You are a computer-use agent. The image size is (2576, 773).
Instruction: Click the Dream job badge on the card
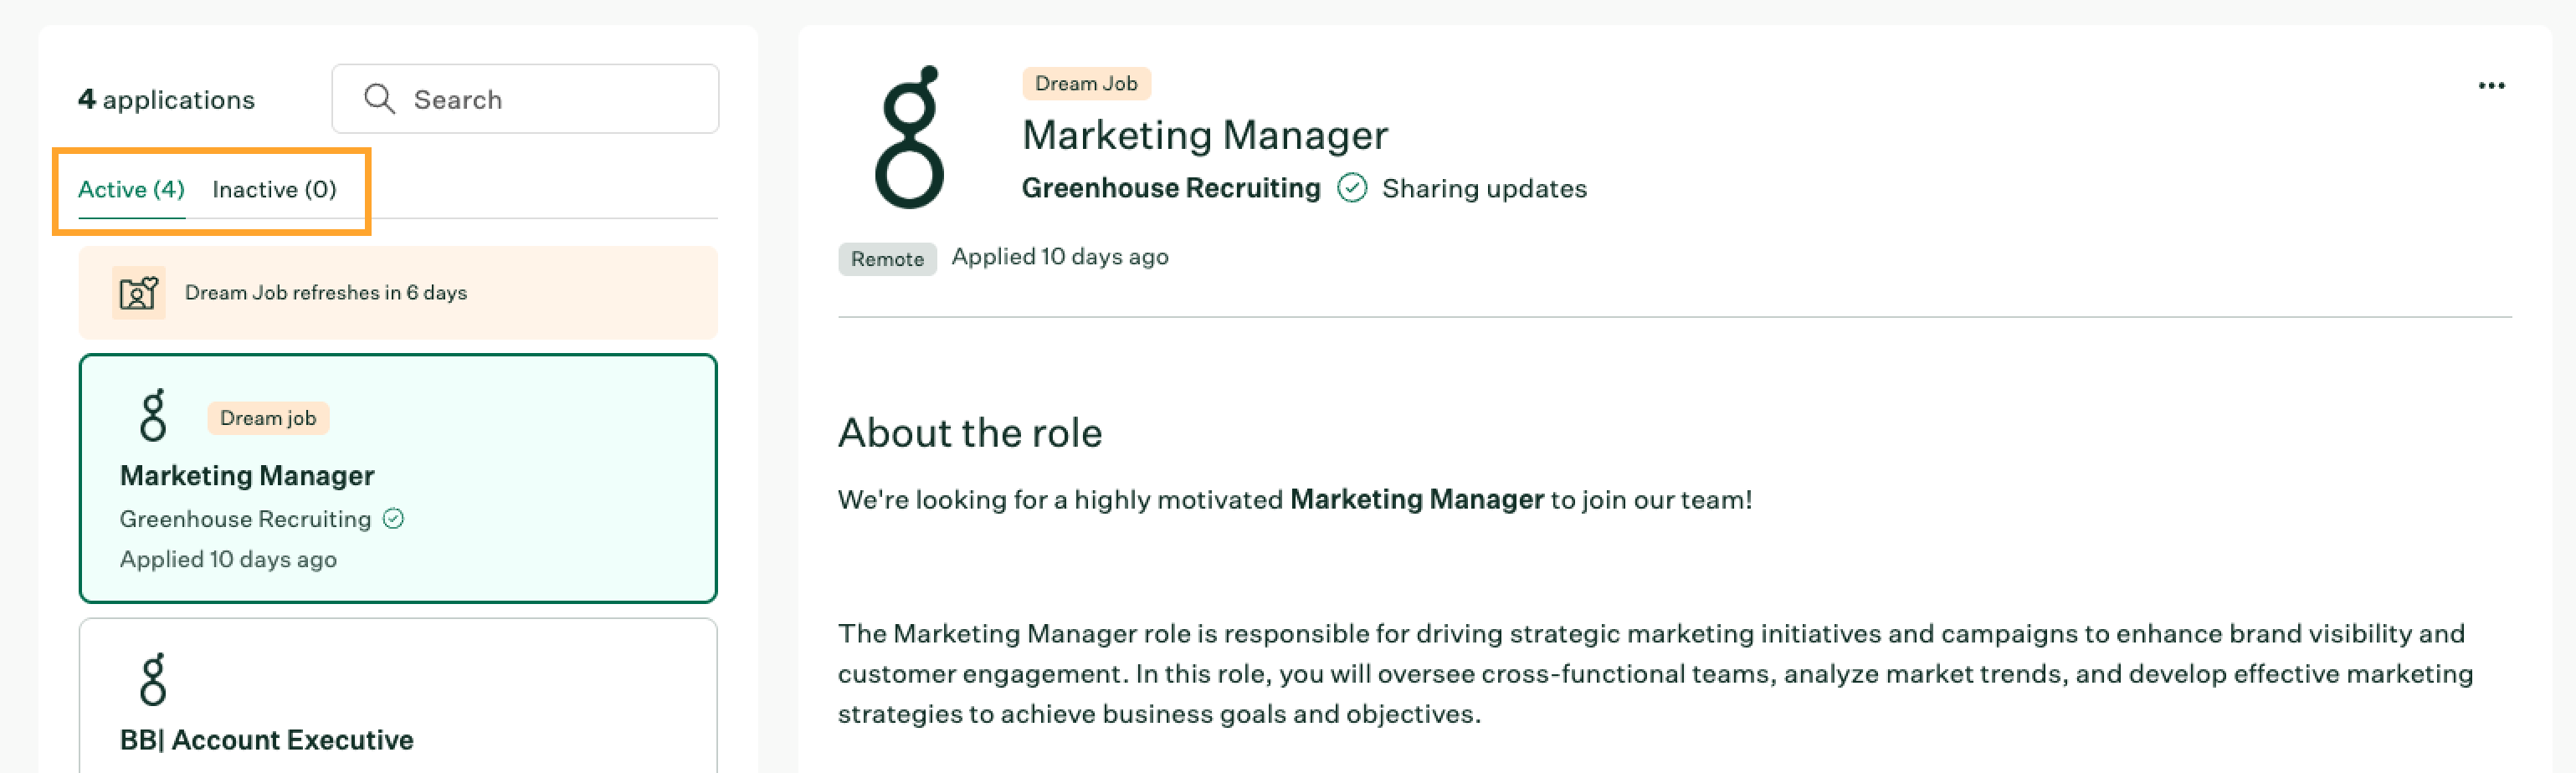[x=268, y=418]
